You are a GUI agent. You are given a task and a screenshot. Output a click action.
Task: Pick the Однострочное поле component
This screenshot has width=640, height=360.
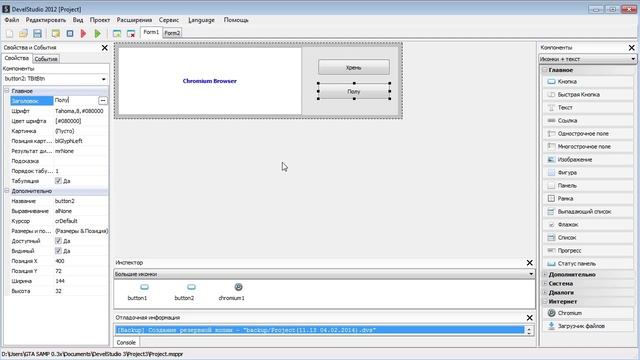coord(588,133)
